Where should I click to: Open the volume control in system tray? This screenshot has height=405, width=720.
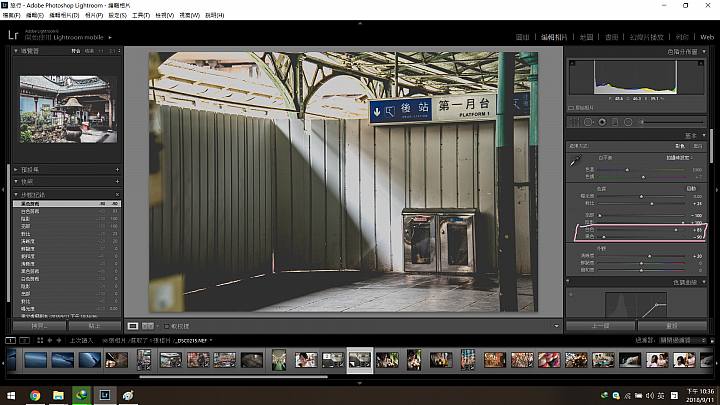click(x=650, y=395)
